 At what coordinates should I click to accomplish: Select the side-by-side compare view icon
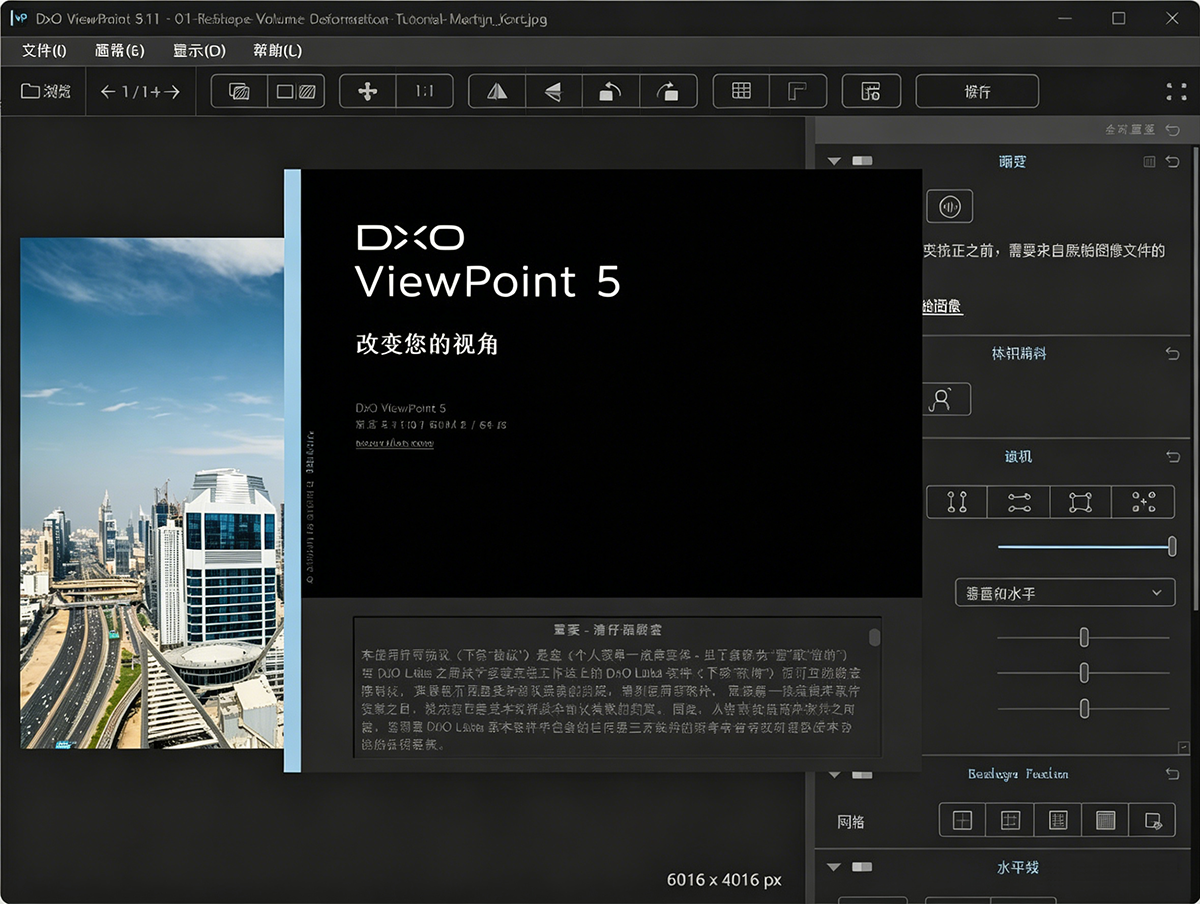coord(296,91)
